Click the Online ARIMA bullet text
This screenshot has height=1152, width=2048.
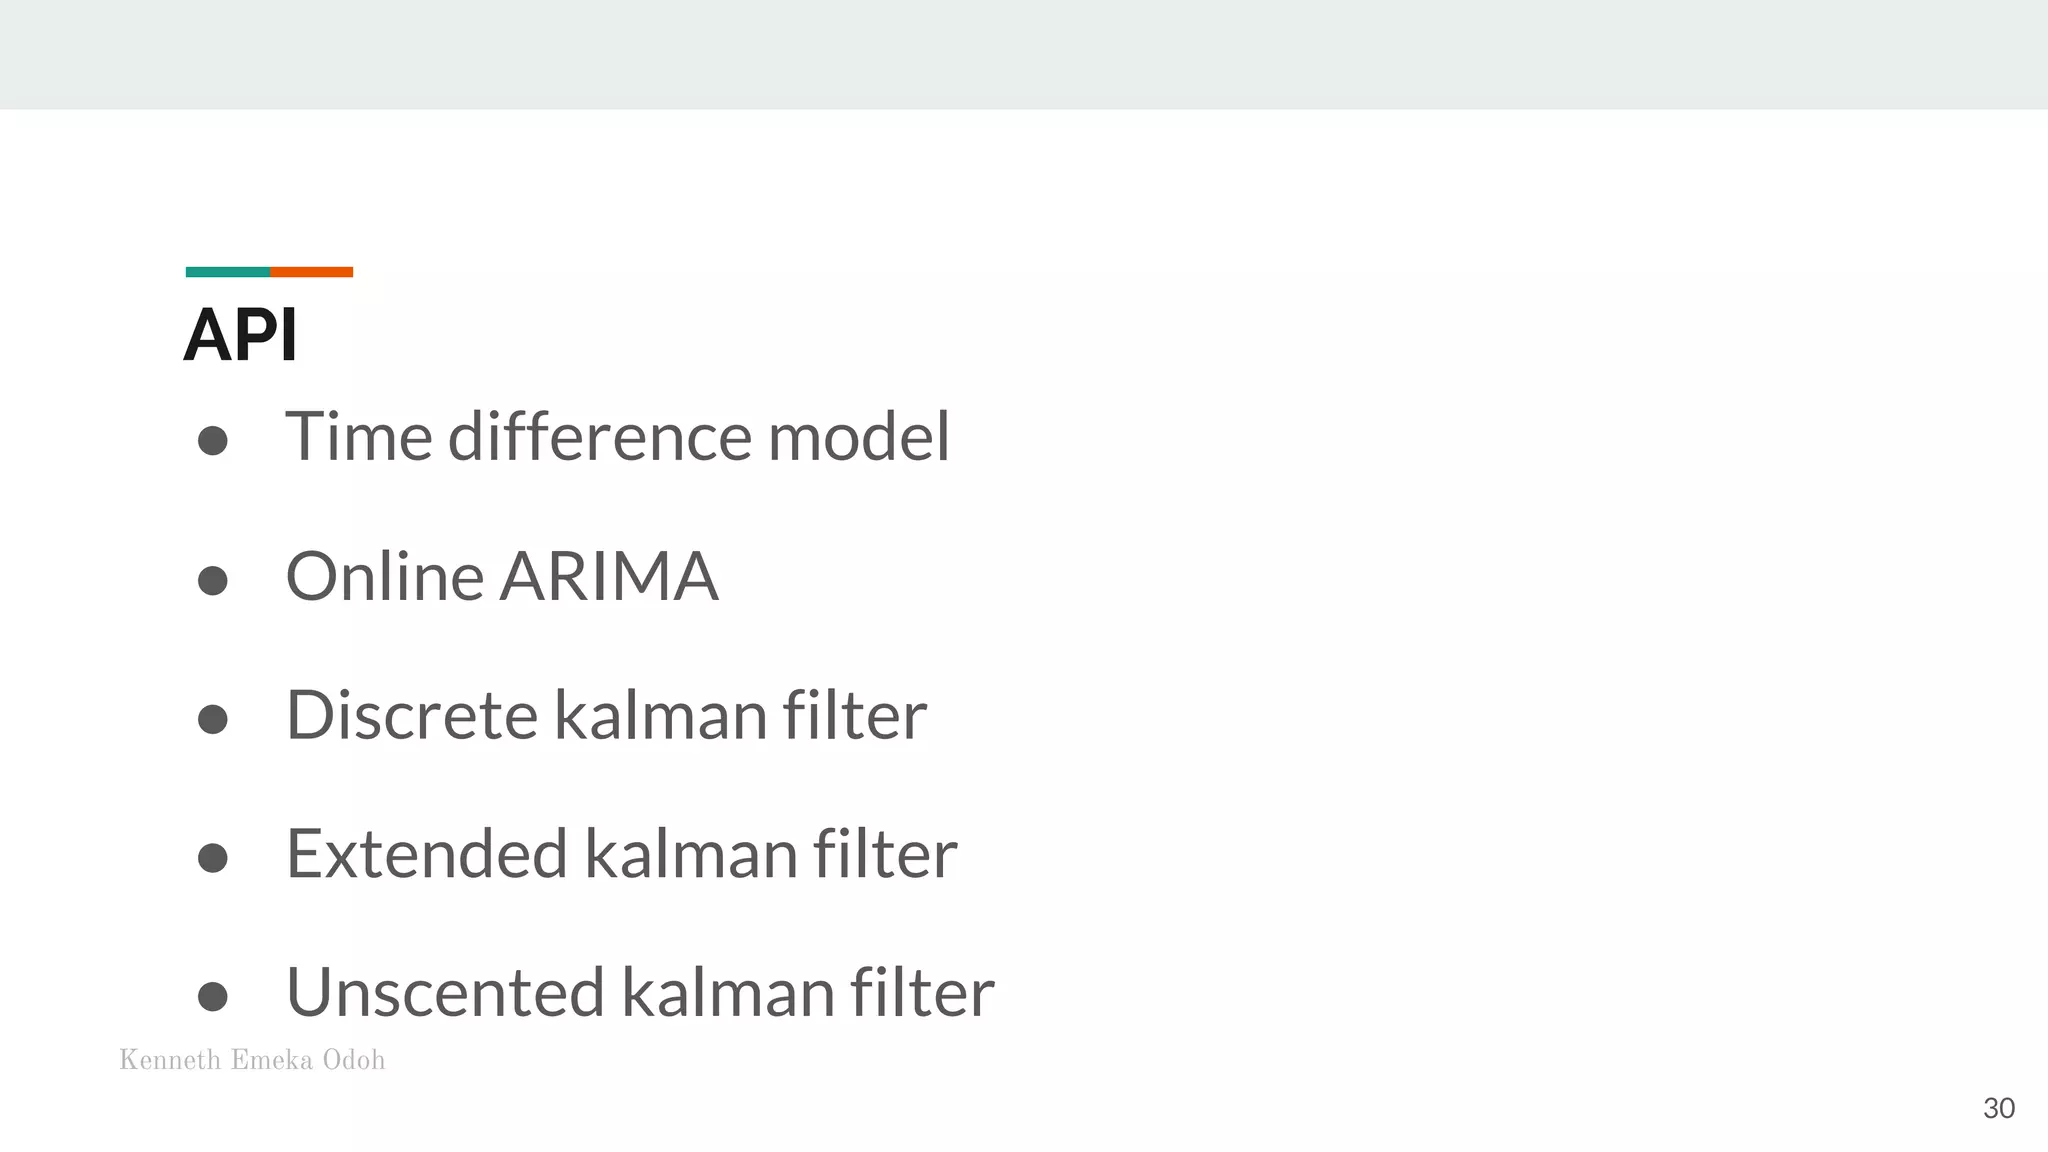pyautogui.click(x=502, y=577)
